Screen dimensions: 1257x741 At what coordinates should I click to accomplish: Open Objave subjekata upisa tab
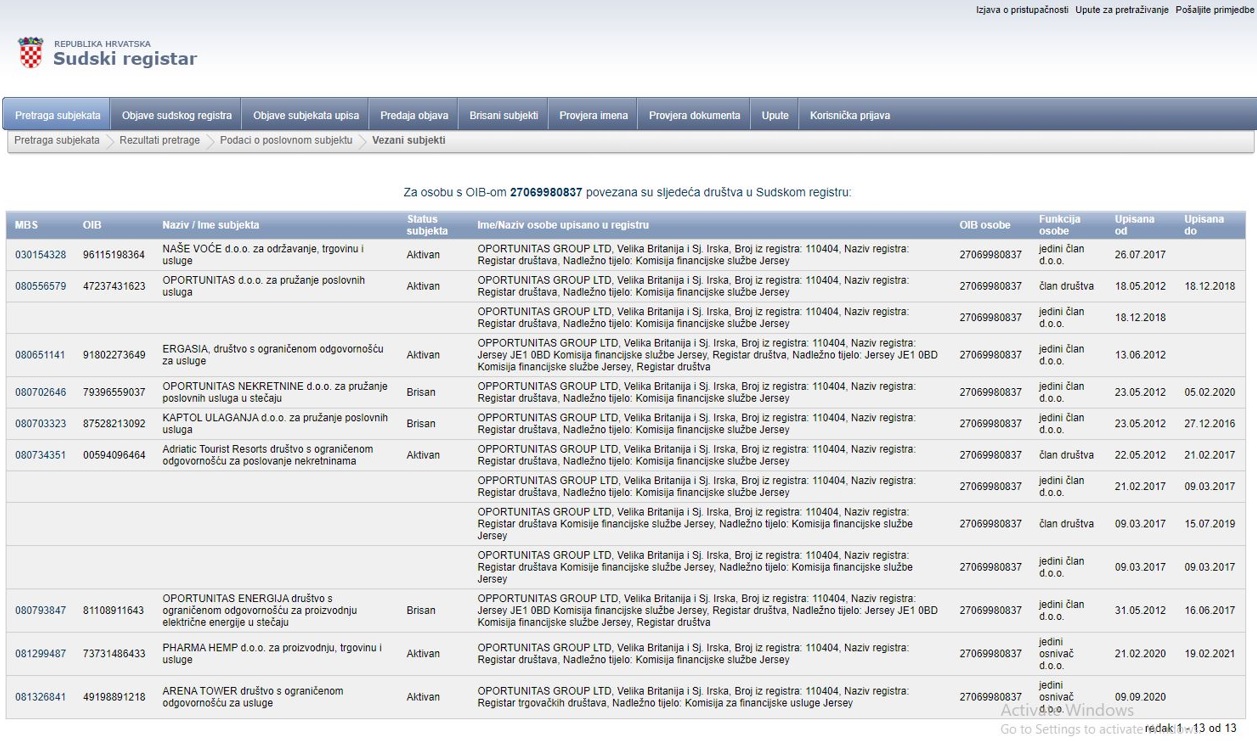(305, 115)
